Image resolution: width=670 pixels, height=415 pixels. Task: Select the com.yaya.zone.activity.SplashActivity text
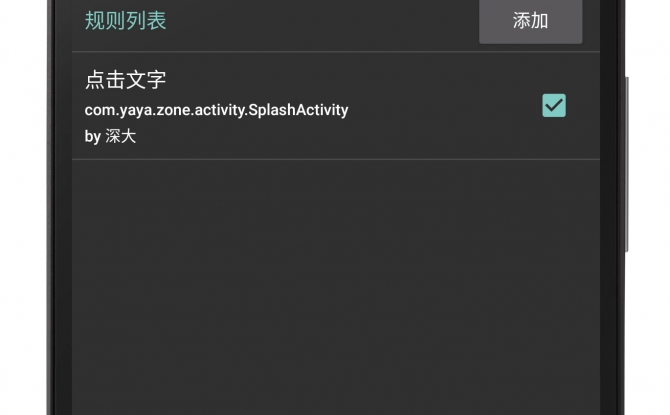216,110
